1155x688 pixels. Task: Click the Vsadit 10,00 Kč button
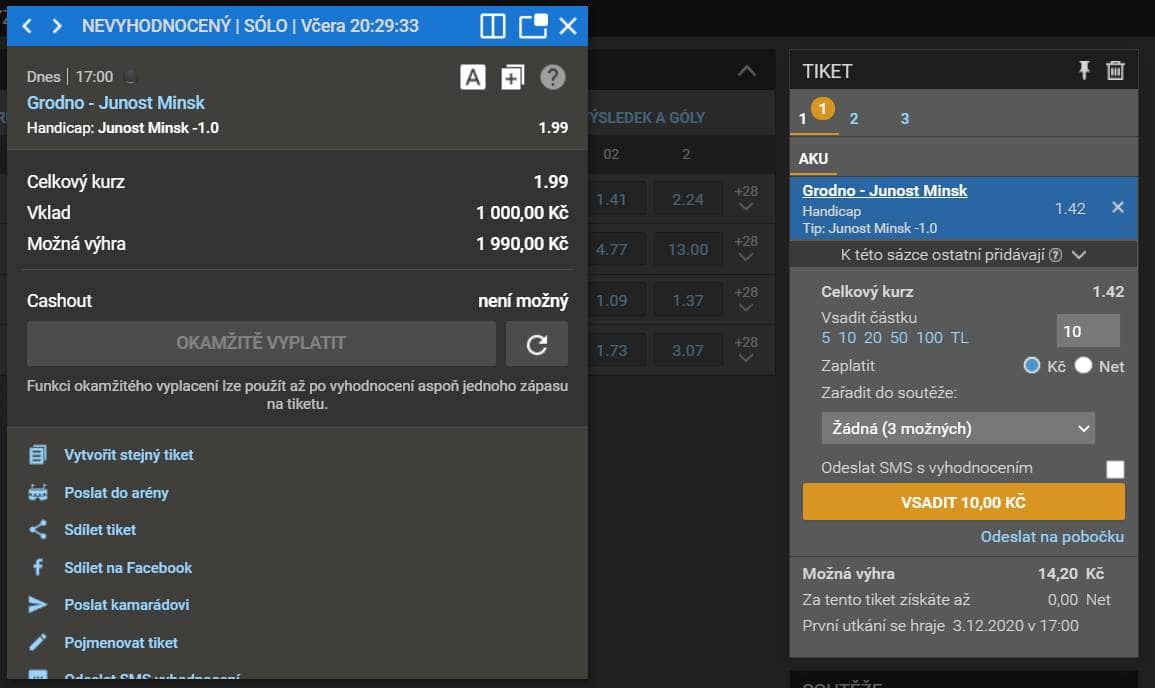[x=963, y=502]
